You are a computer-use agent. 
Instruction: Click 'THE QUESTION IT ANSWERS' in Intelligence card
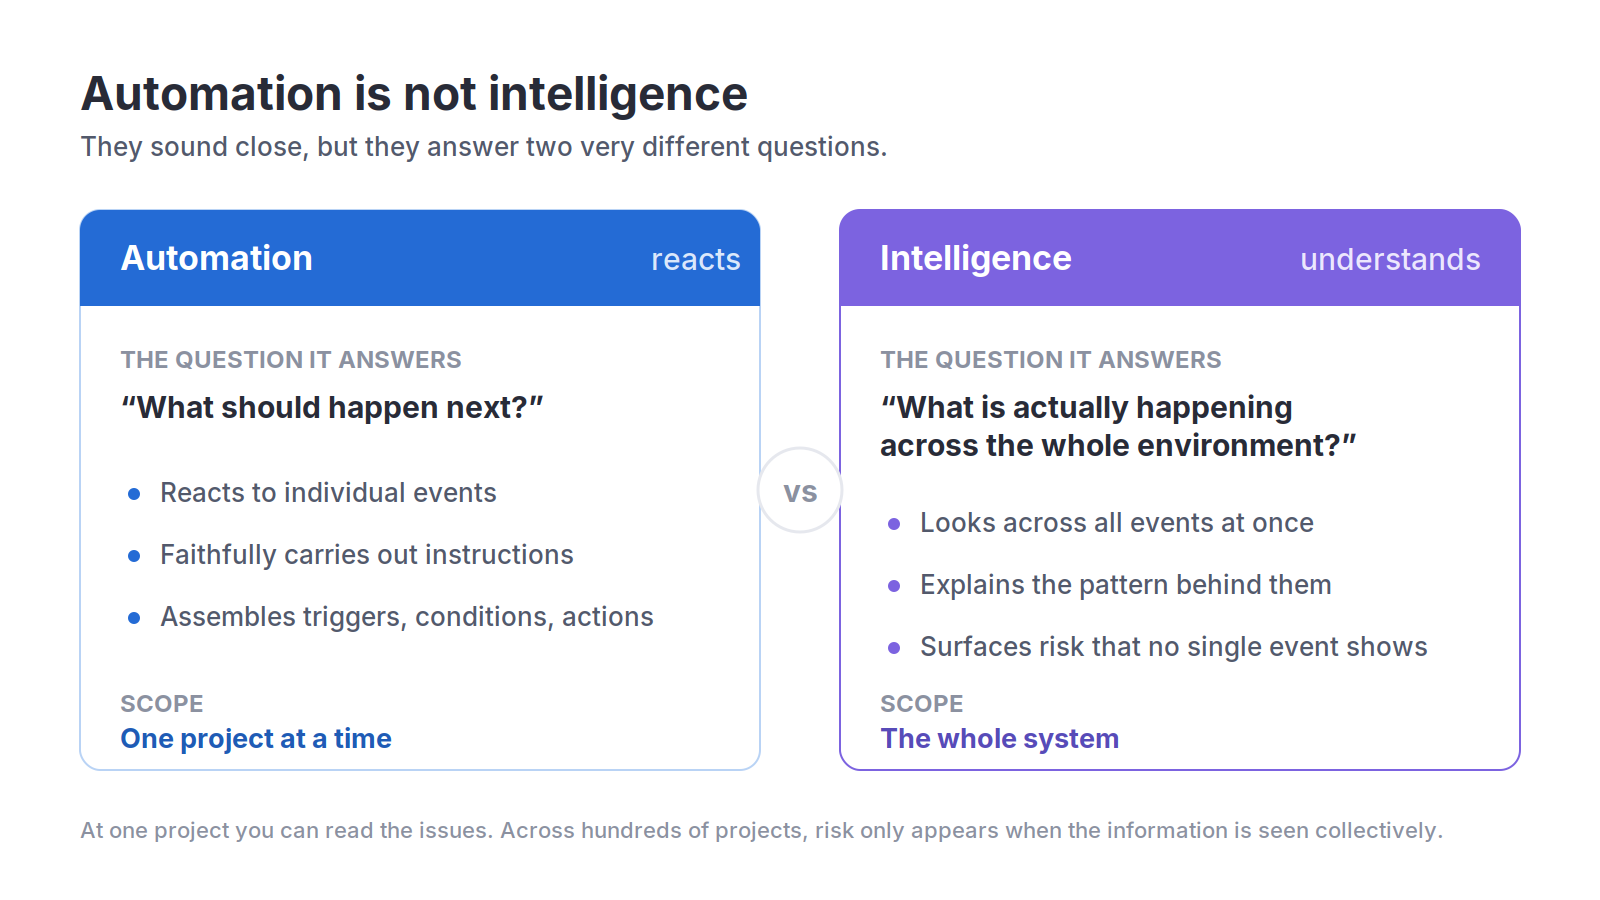[x=1051, y=360]
